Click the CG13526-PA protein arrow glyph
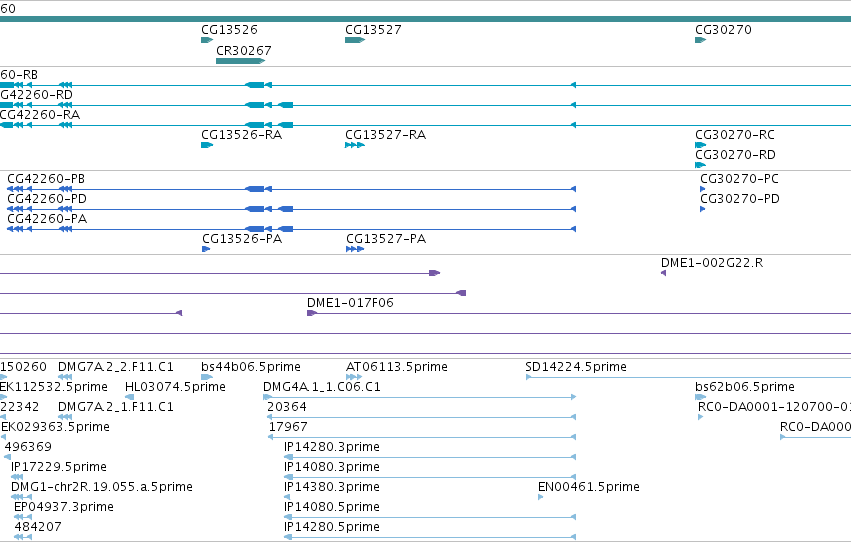 pos(206,249)
